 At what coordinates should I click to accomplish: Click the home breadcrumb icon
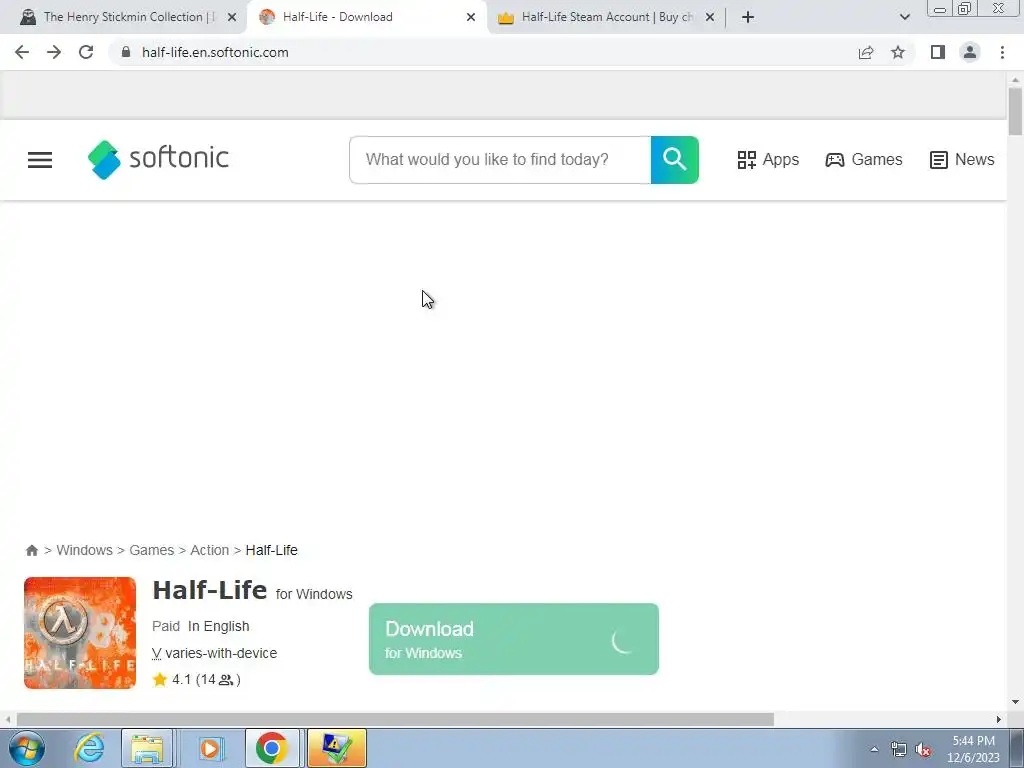click(31, 550)
